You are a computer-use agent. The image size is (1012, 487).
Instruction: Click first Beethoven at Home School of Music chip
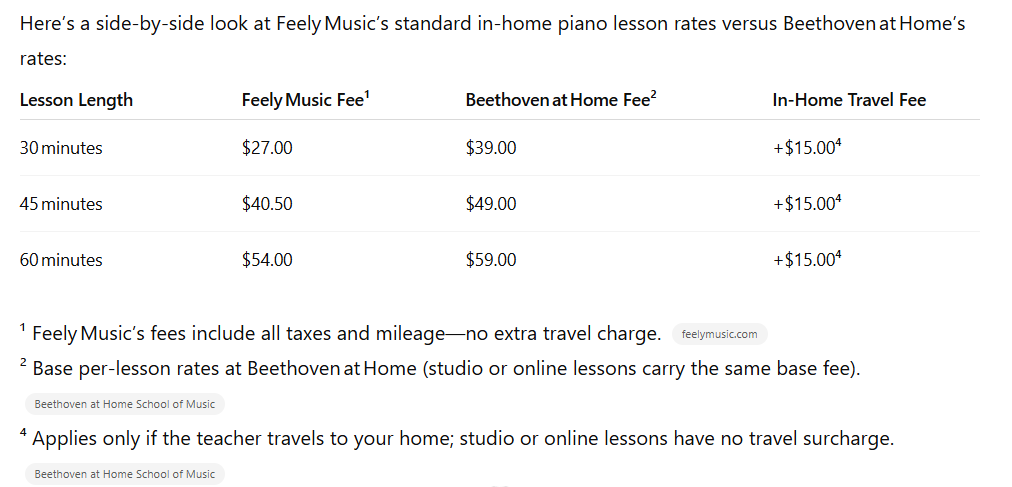(124, 404)
